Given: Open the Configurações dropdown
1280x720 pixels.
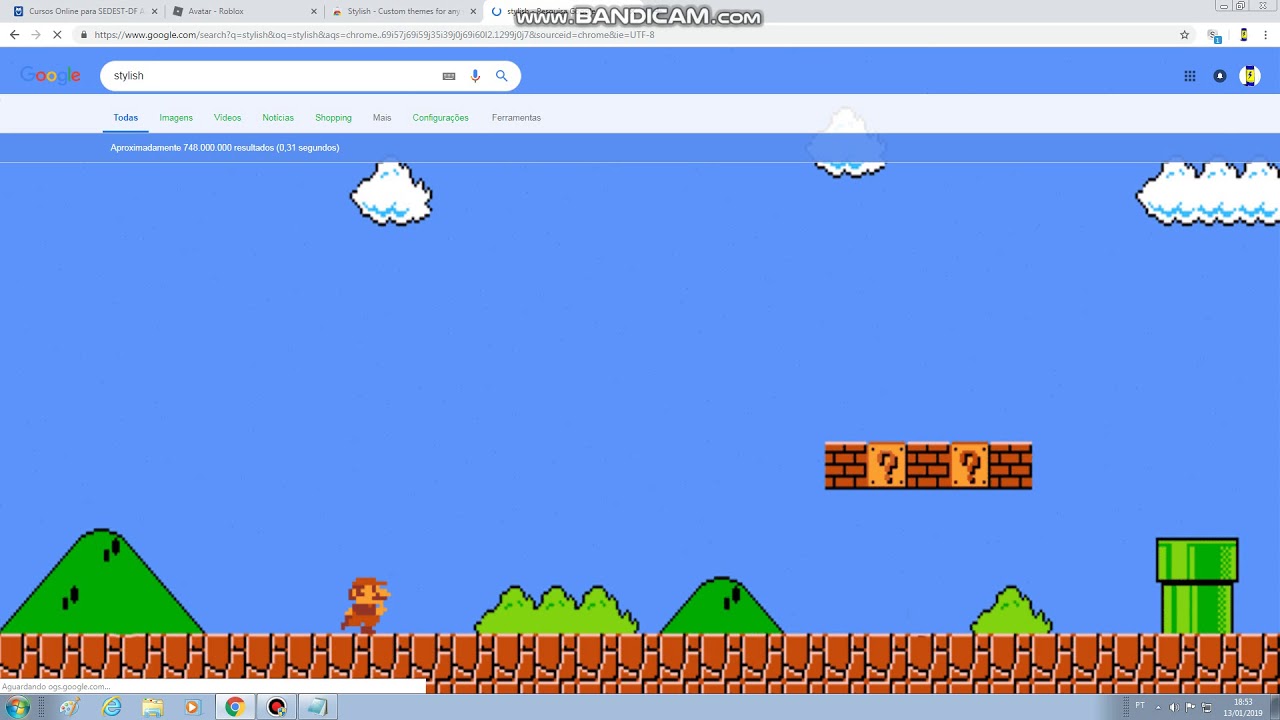Looking at the screenshot, I should (441, 118).
